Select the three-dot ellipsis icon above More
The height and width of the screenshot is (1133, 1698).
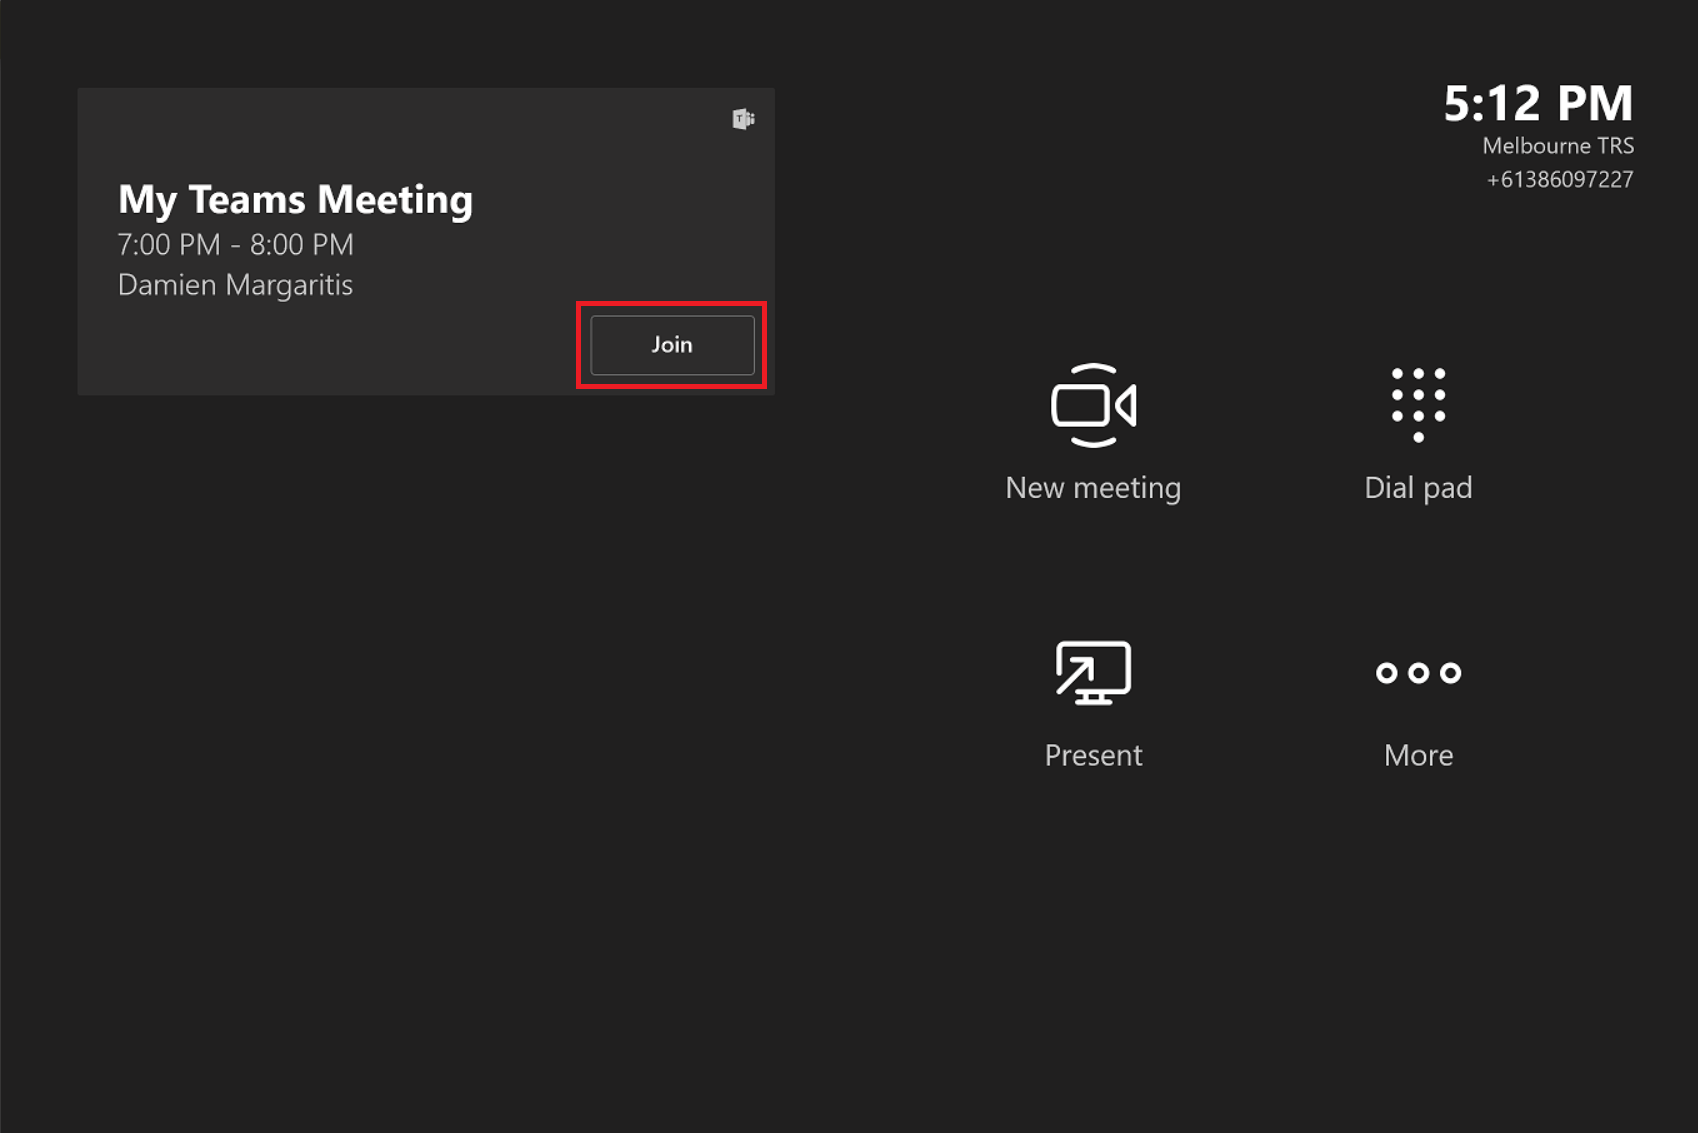pyautogui.click(x=1417, y=672)
